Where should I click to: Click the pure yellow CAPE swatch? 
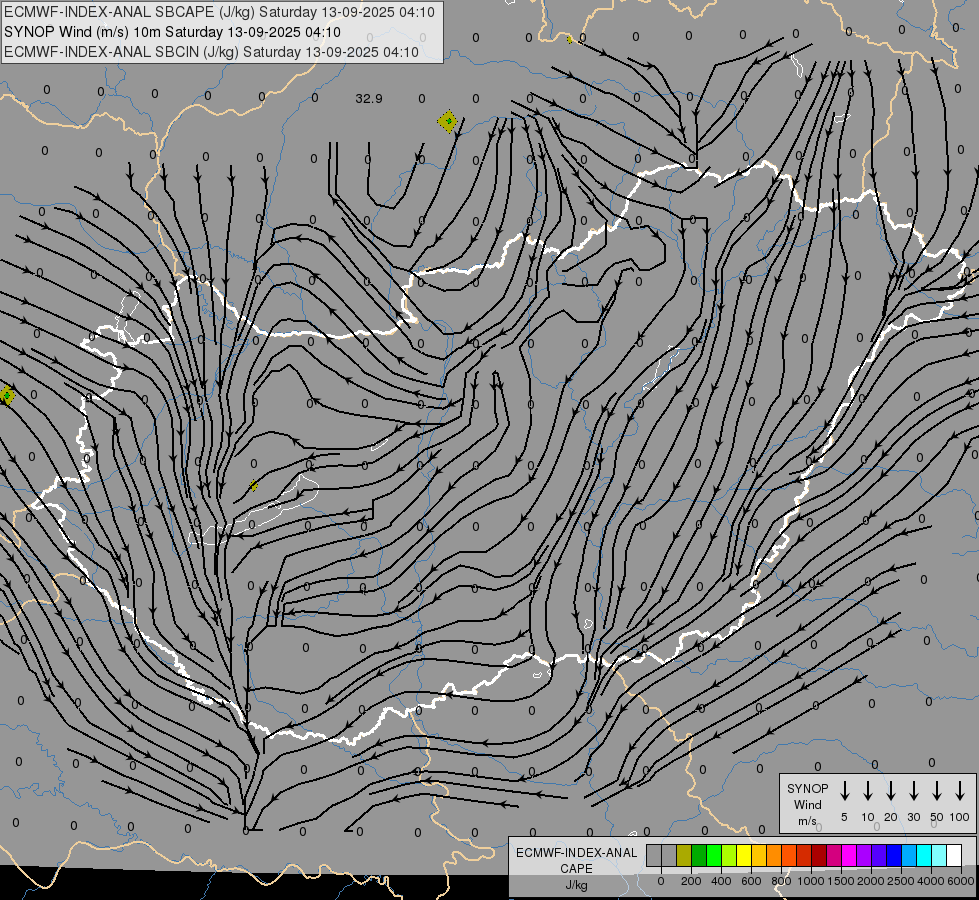[x=744, y=855]
